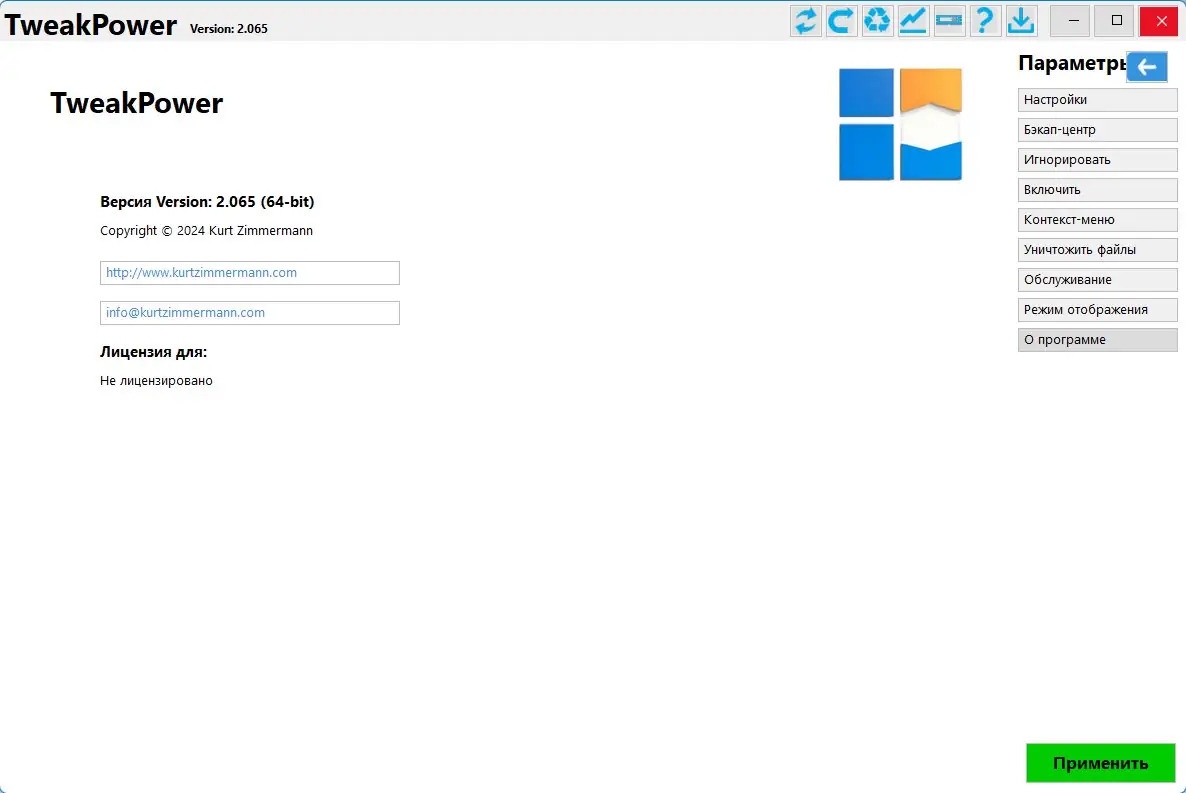This screenshot has width=1186, height=793.
Task: Click the two-arrow refresh icon in toolbar
Action: (x=806, y=20)
